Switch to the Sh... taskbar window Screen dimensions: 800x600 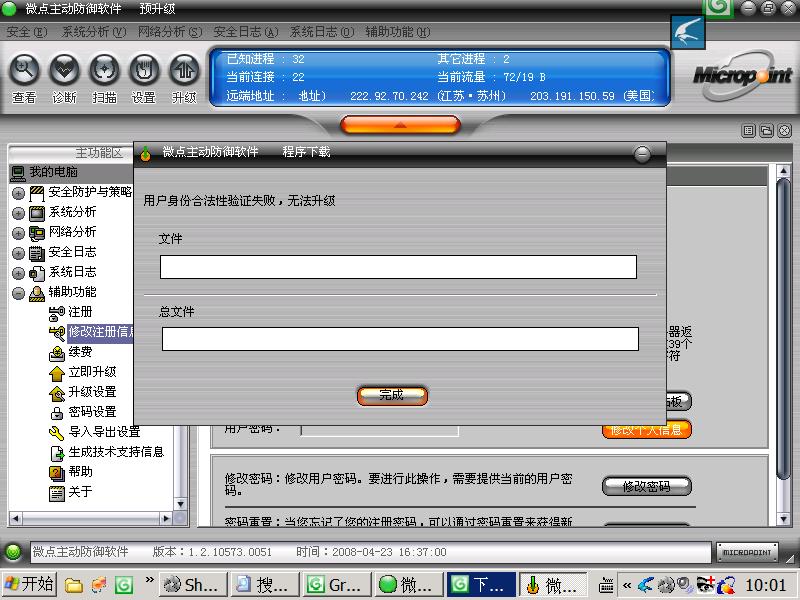(191, 585)
